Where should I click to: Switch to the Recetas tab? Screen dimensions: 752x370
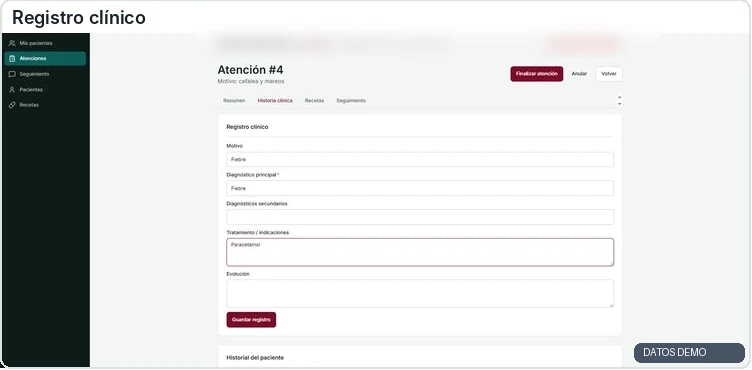pos(314,101)
